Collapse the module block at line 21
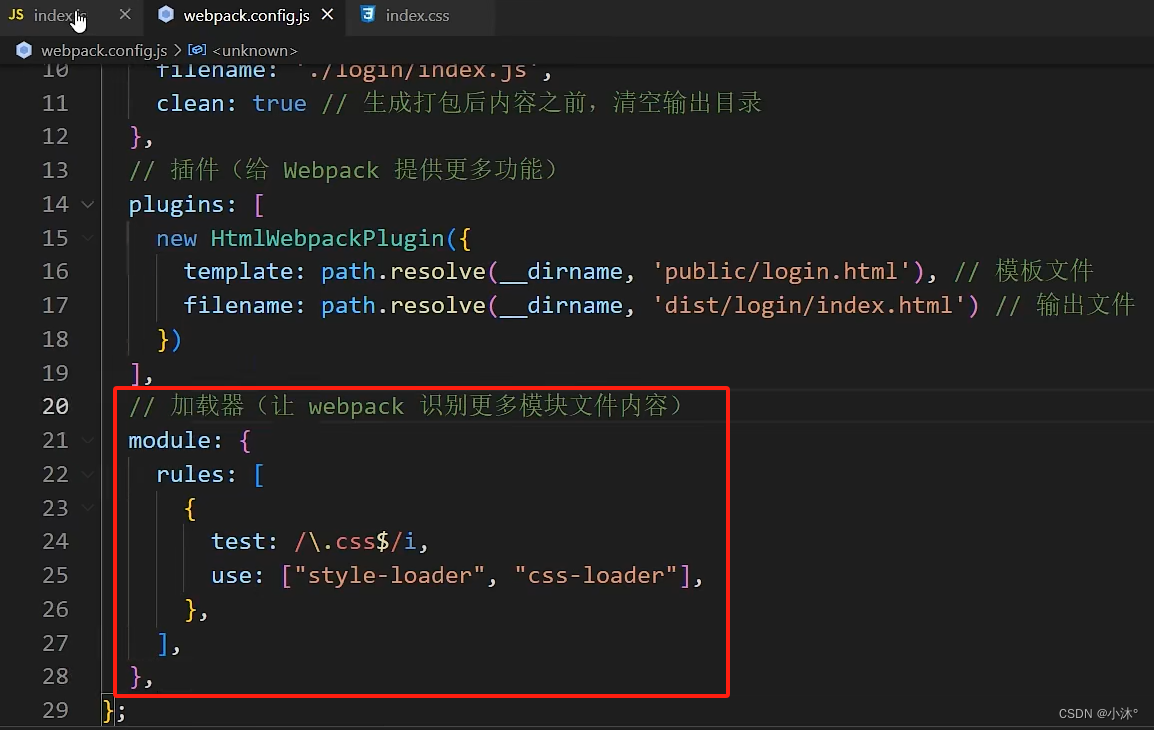Viewport: 1154px width, 730px height. [x=87, y=440]
